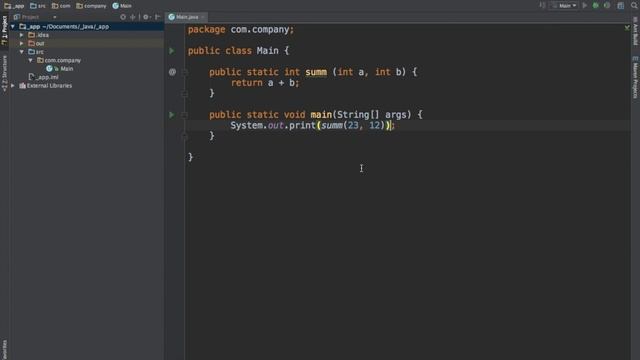Open the Ant Build tool window tab
This screenshot has height=360, width=640.
636,31
